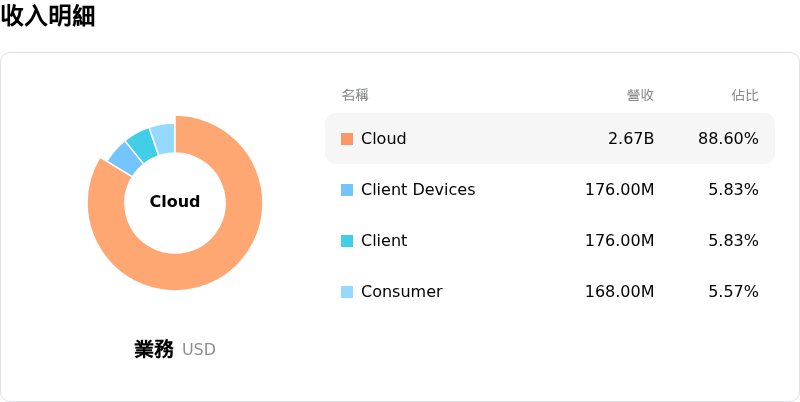Click the orange Cloud legend swatch
The height and width of the screenshot is (402, 800).
coord(347,139)
